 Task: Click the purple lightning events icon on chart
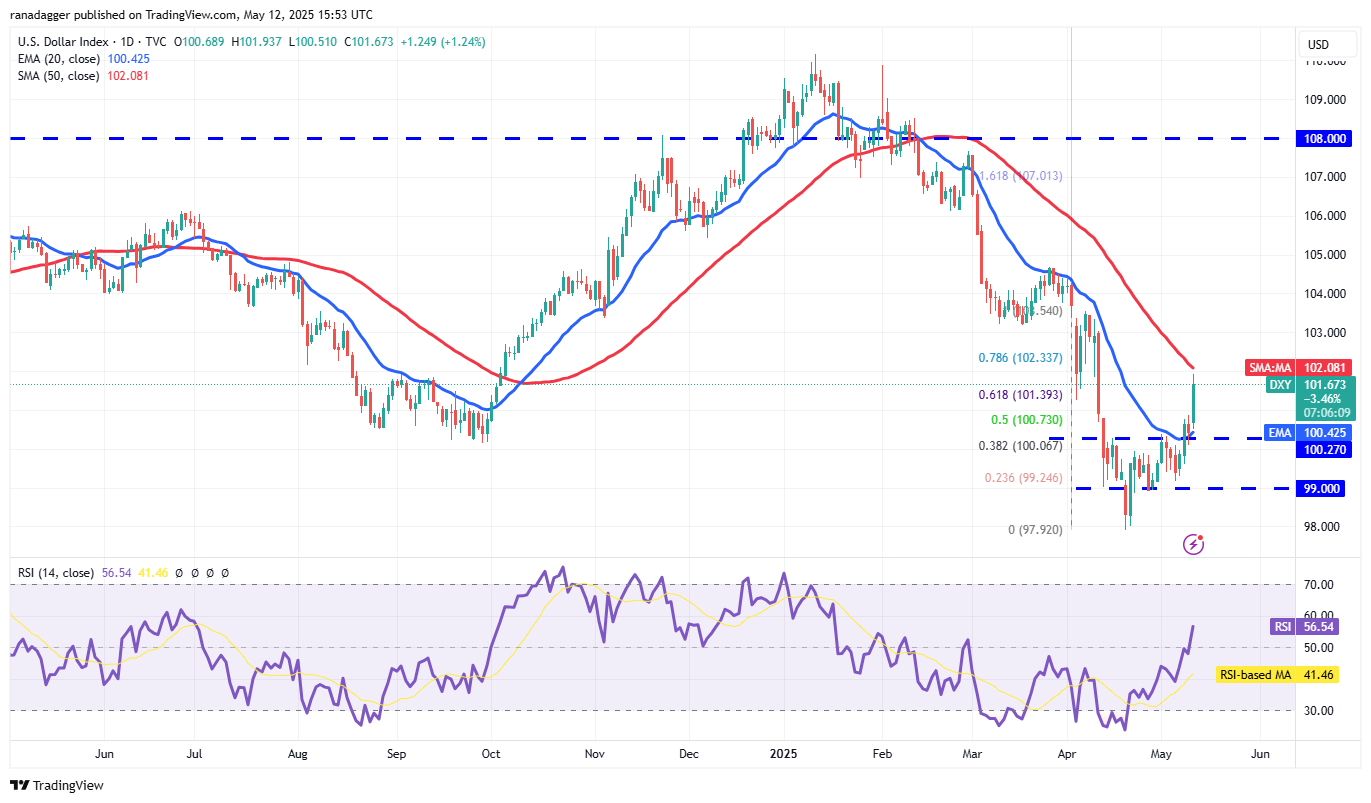tap(1193, 544)
